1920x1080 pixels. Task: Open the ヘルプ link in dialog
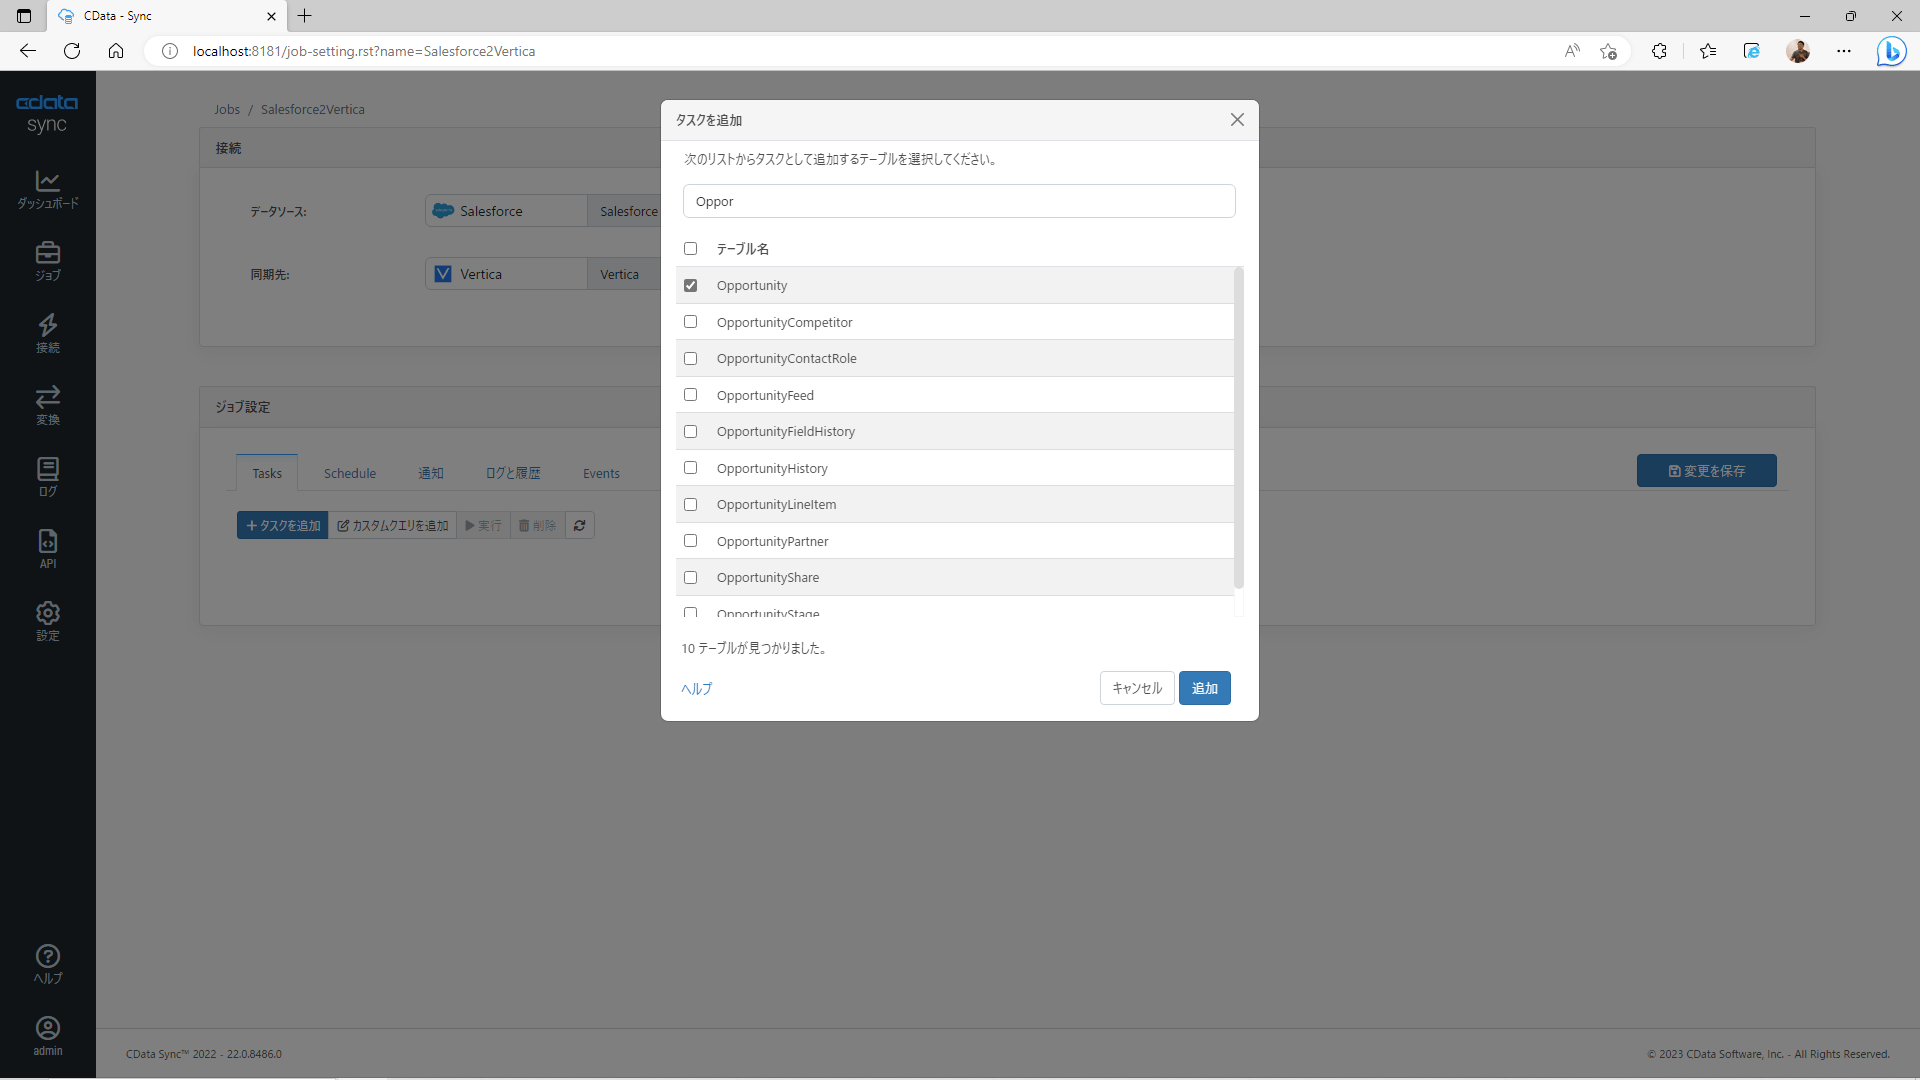[696, 688]
